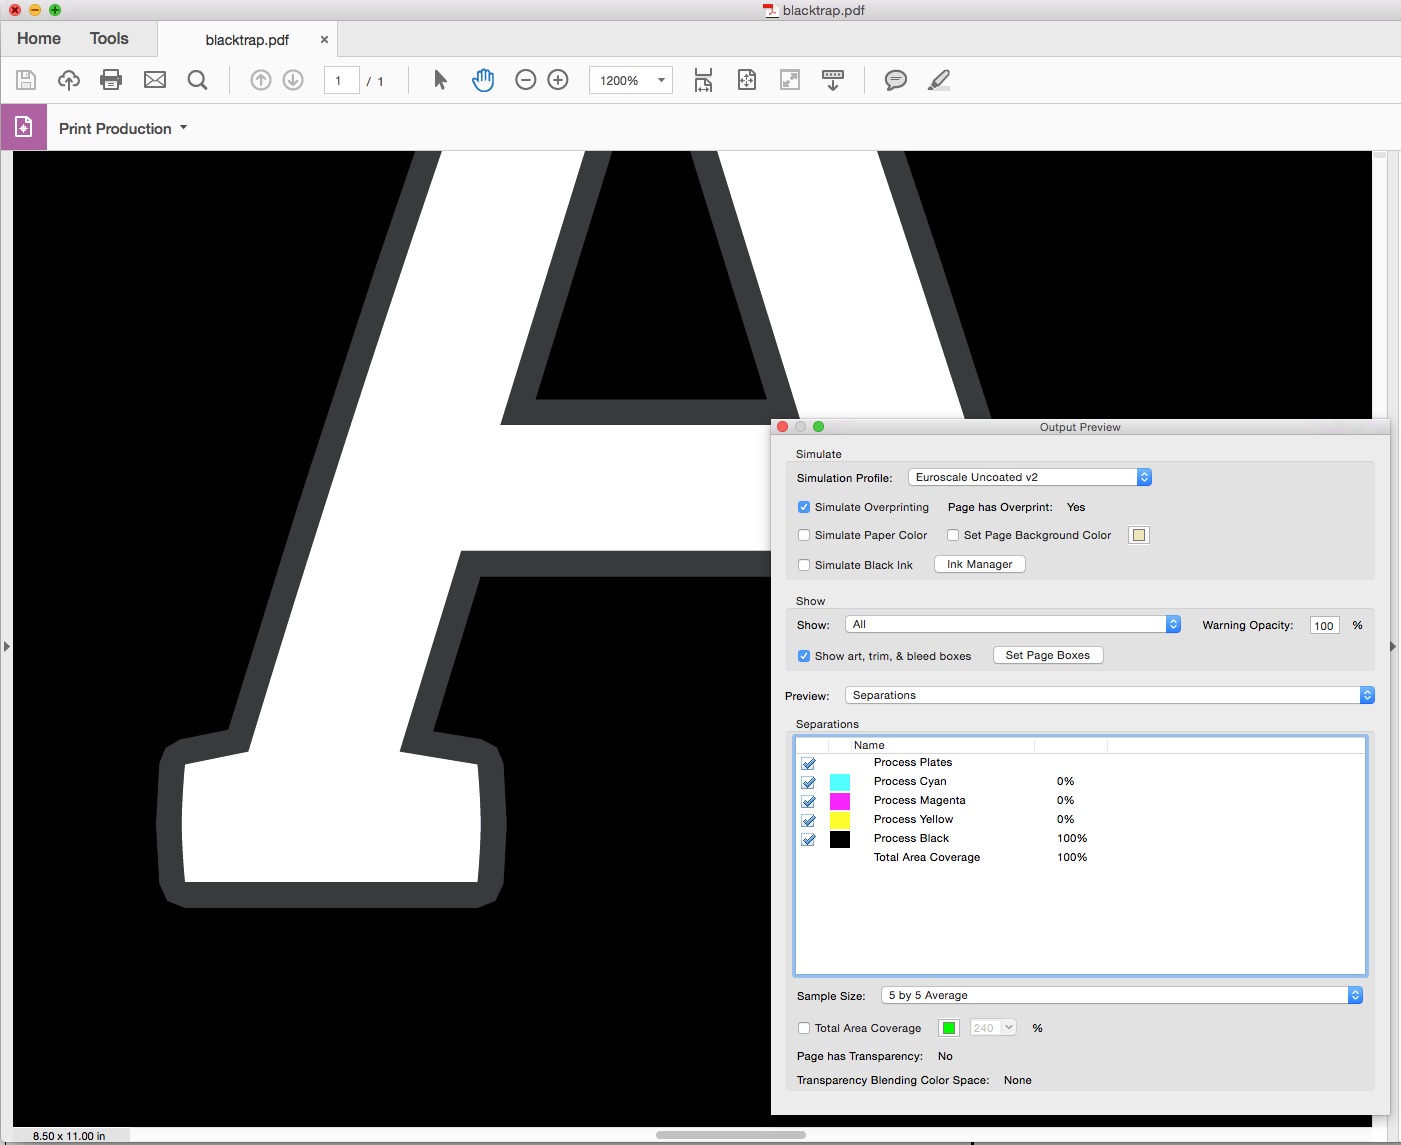The height and width of the screenshot is (1145, 1401).
Task: Click the cyan color swatch in separations
Action: [840, 782]
